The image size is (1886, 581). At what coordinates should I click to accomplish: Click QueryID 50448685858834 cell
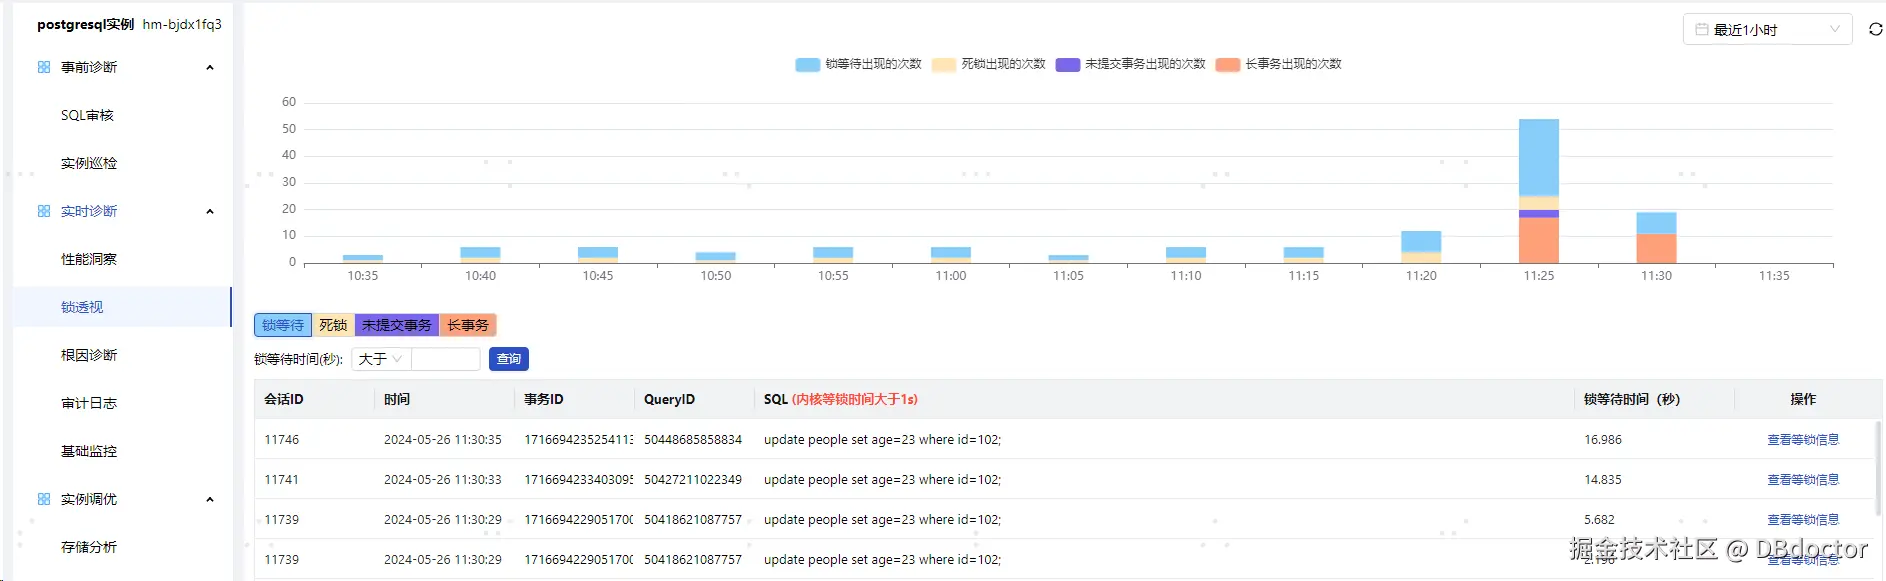(693, 440)
